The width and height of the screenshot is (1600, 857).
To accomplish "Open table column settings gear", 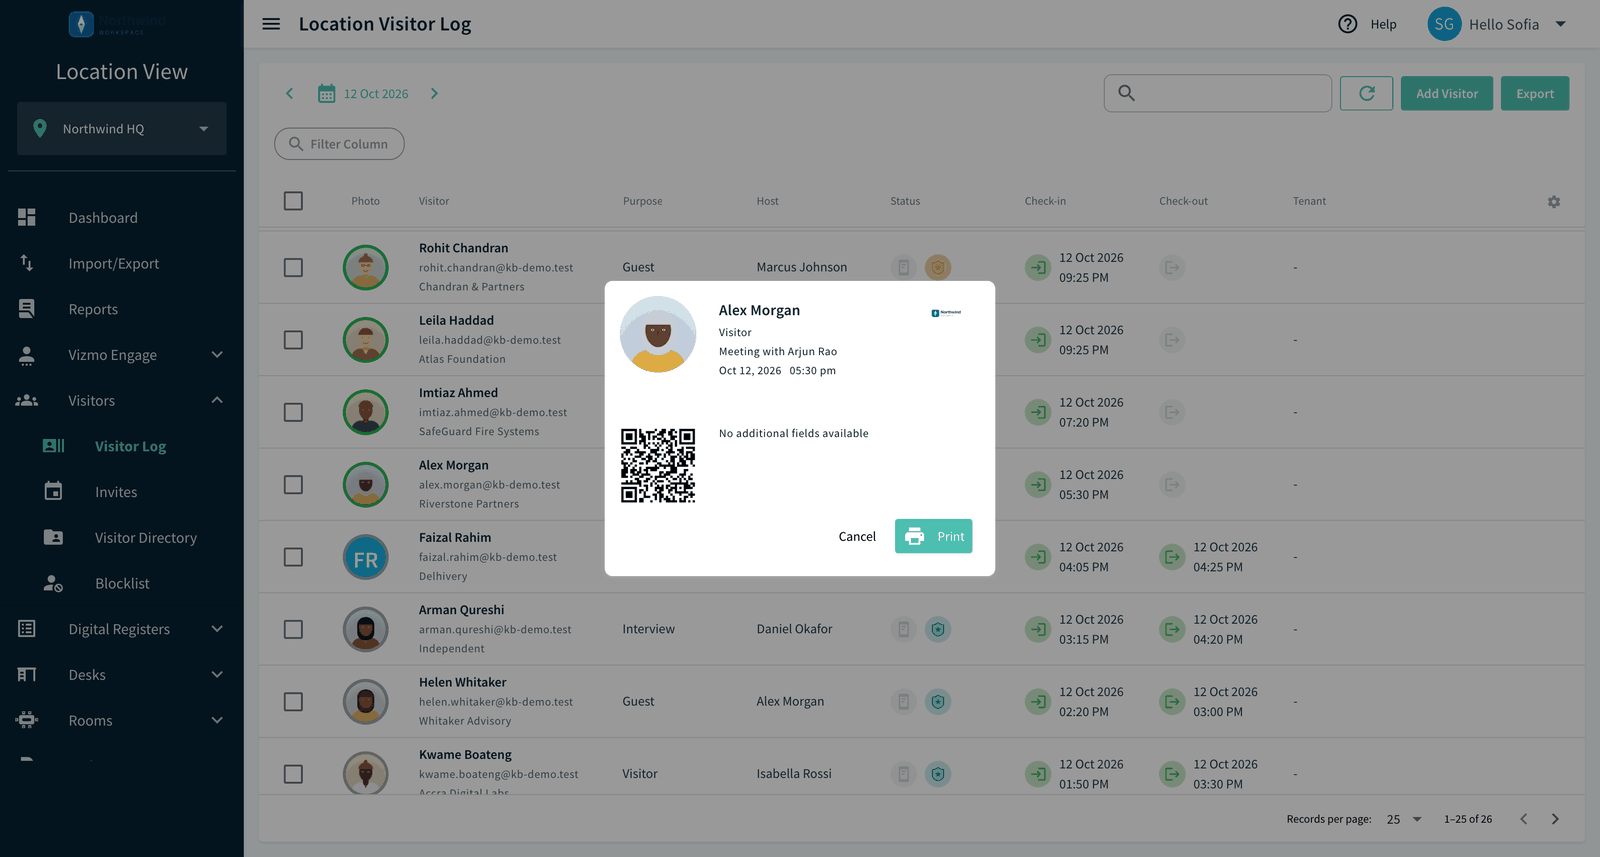I will [x=1554, y=202].
